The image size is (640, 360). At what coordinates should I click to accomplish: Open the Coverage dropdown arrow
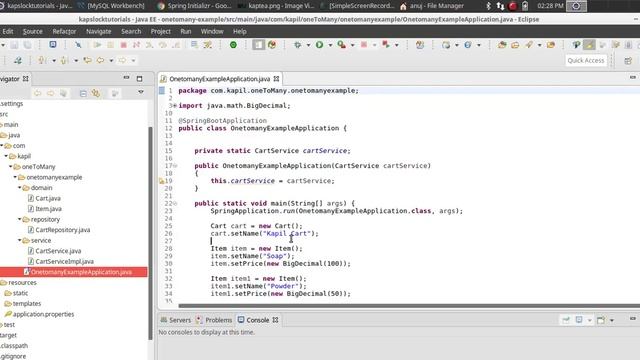click(352, 45)
